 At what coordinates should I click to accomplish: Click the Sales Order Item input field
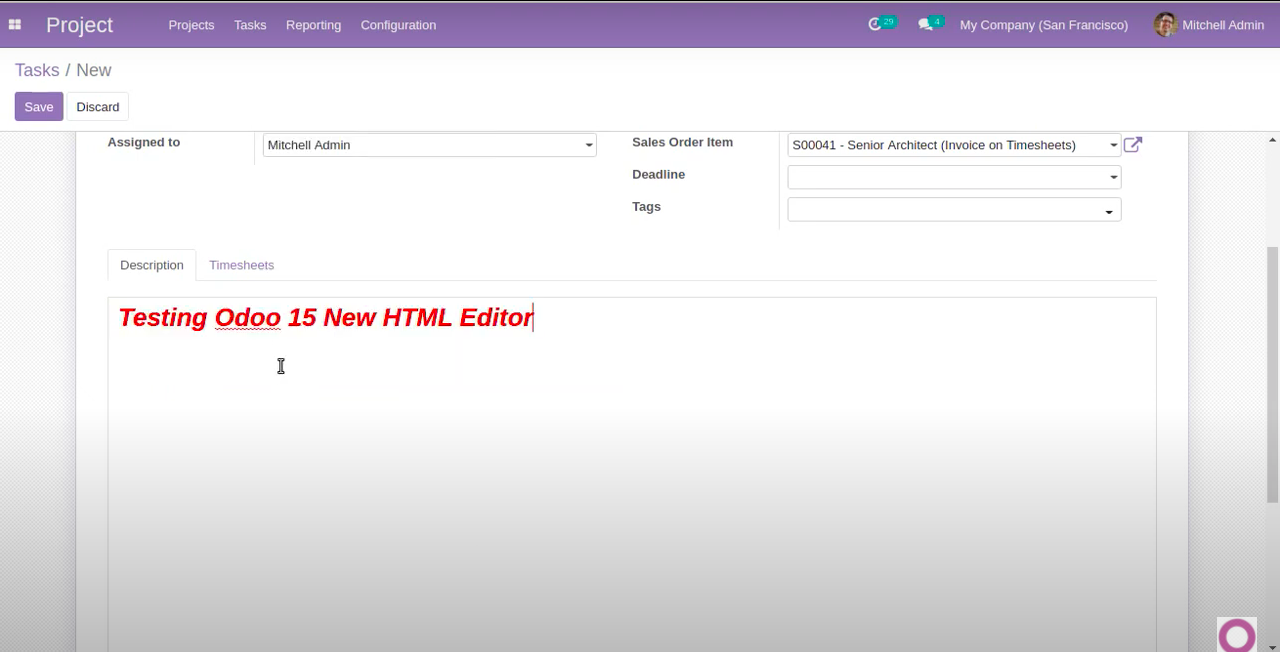[x=954, y=145]
